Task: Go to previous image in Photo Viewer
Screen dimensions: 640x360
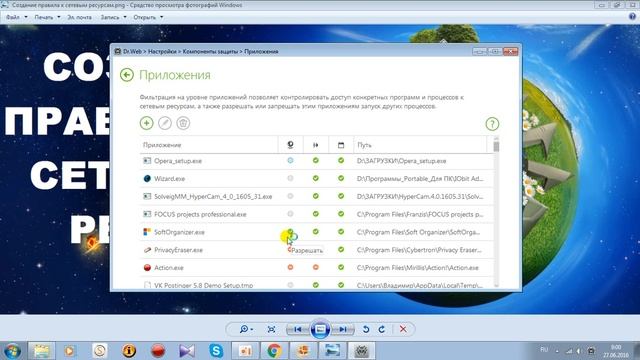Action: tap(298, 329)
